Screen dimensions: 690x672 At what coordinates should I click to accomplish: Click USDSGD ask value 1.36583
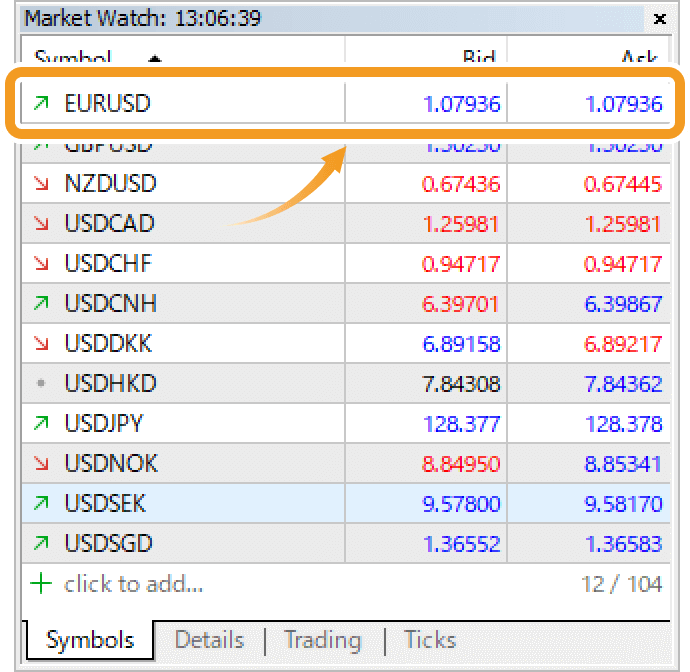(x=624, y=544)
